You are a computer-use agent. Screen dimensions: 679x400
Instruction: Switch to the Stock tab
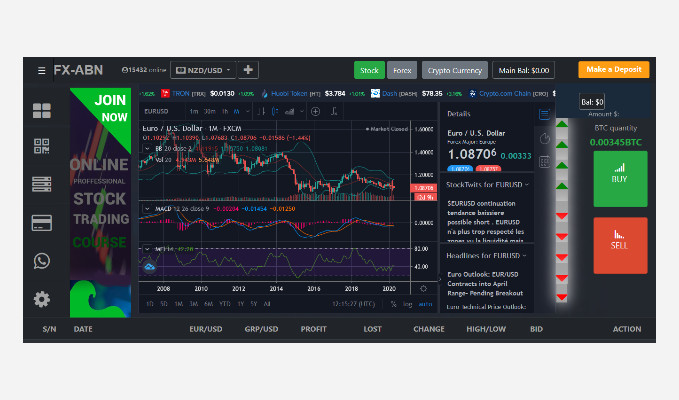tap(369, 70)
